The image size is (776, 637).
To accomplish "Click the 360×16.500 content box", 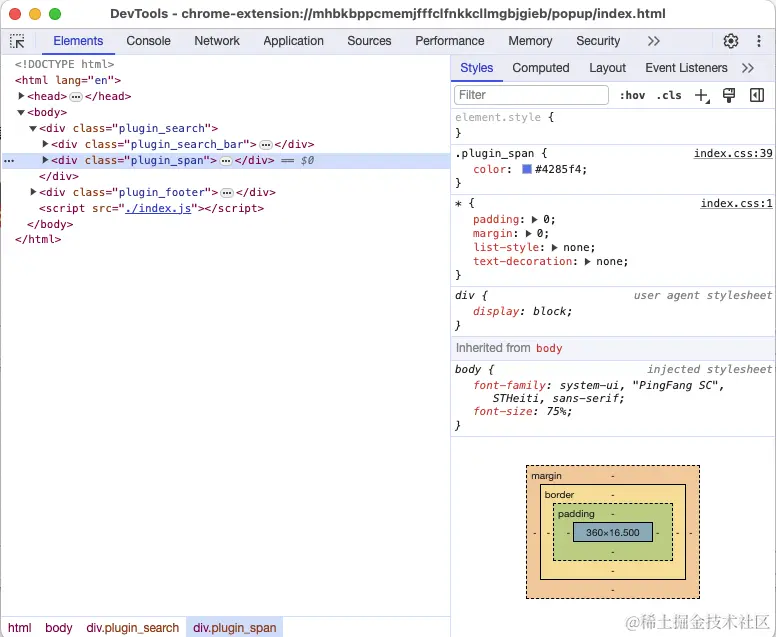I will (x=613, y=533).
